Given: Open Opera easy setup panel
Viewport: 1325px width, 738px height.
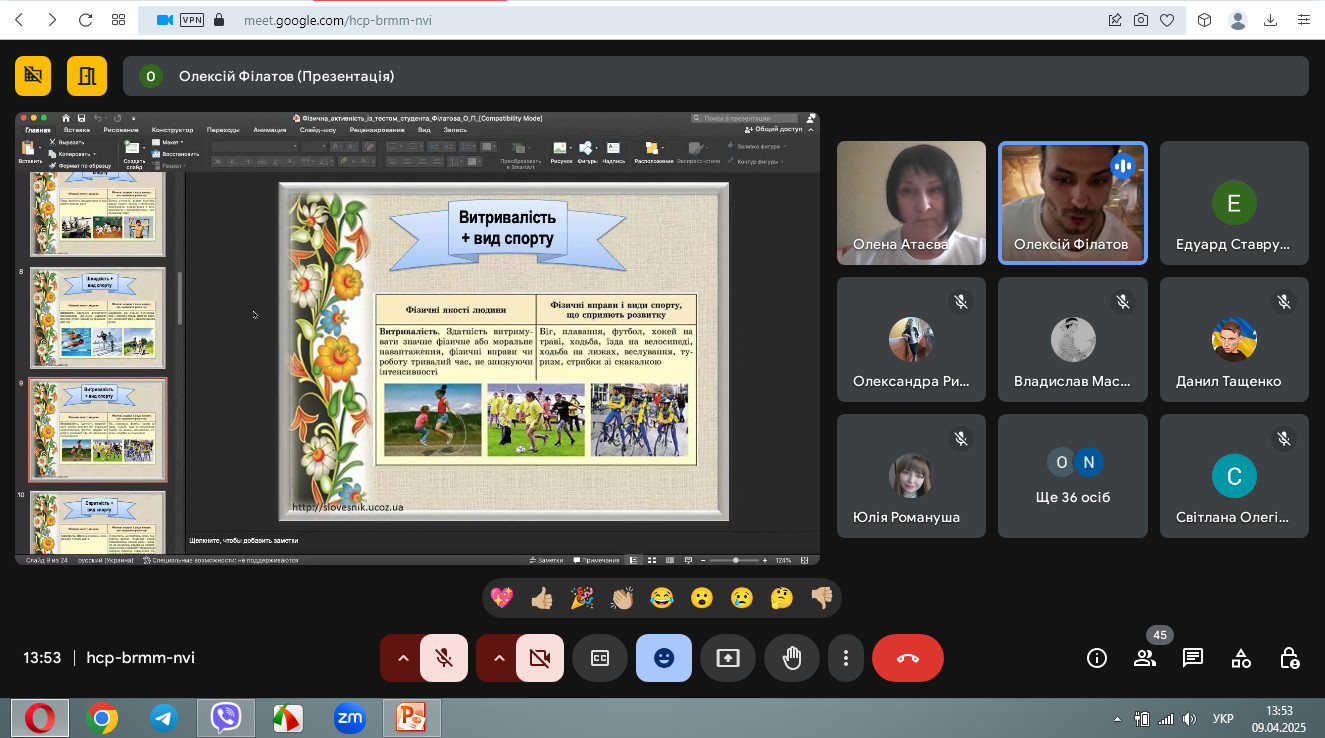Looking at the screenshot, I should [1304, 19].
